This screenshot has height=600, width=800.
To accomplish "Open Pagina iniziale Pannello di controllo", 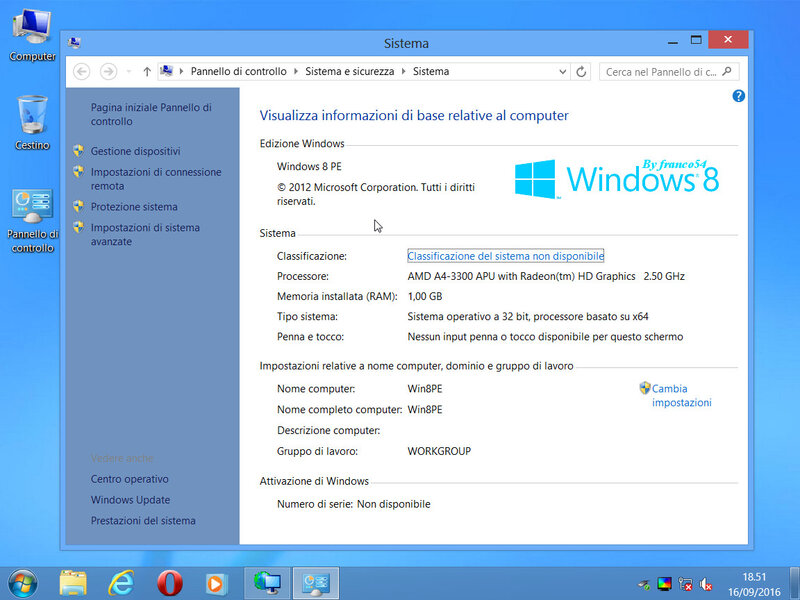I will (x=151, y=114).
